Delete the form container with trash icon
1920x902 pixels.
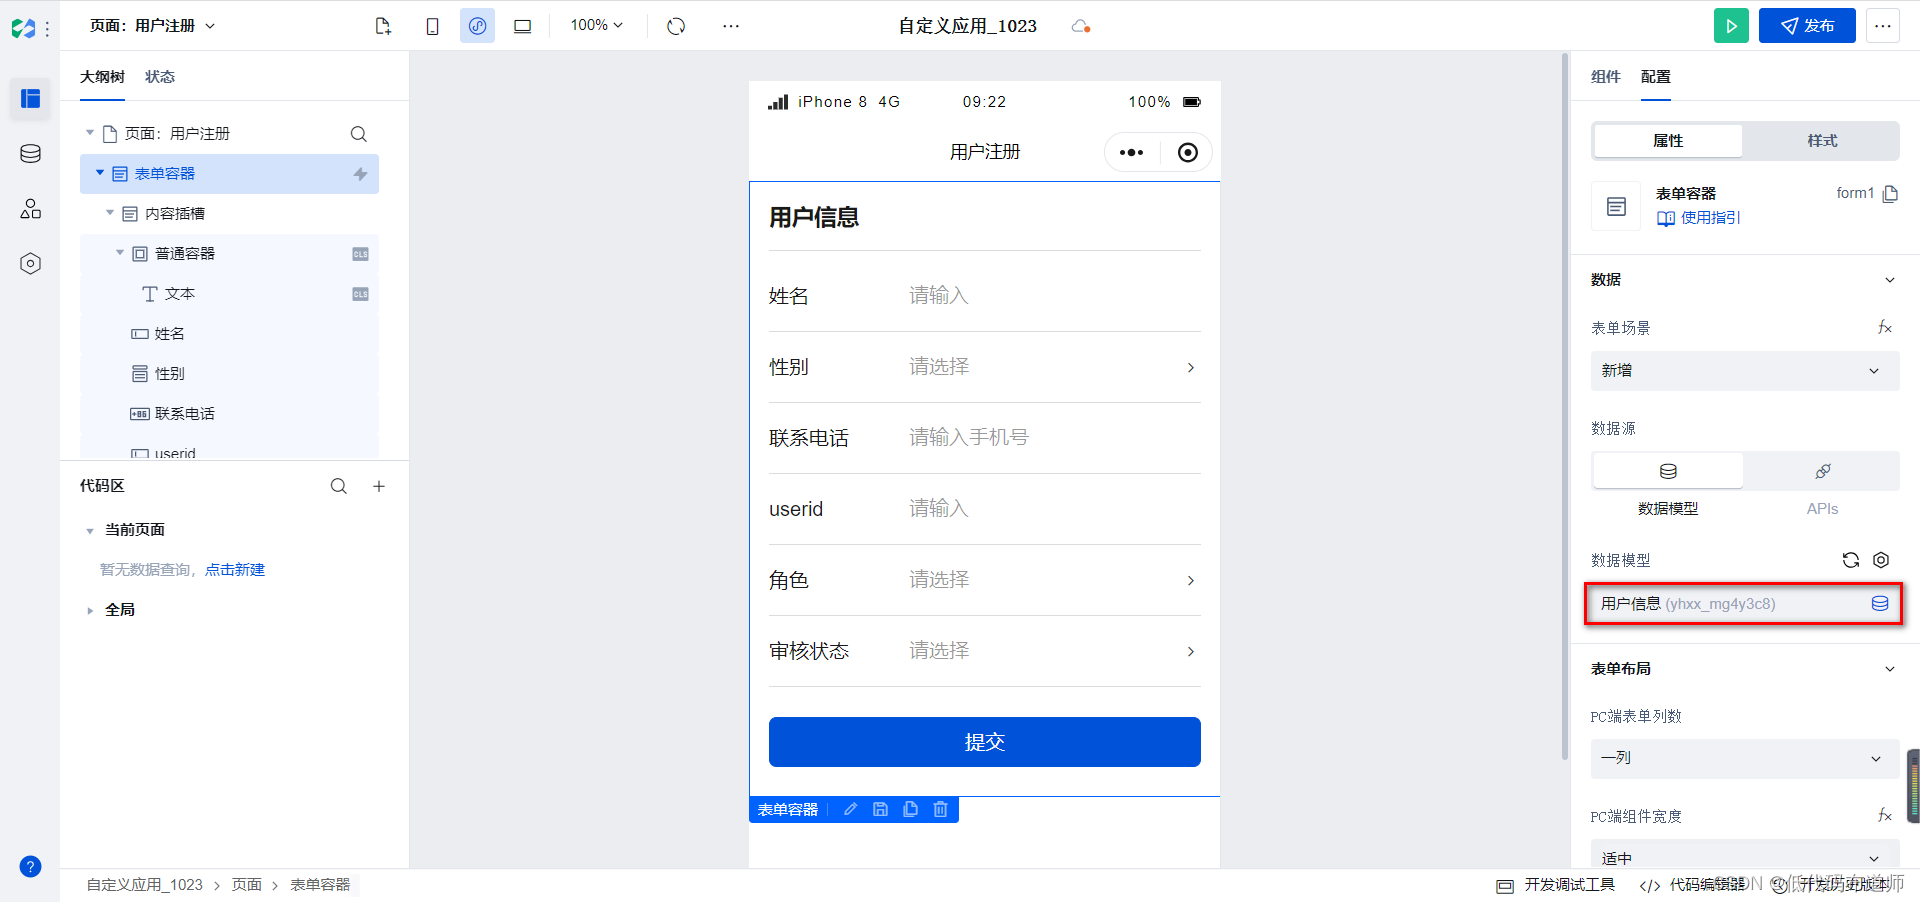point(940,809)
